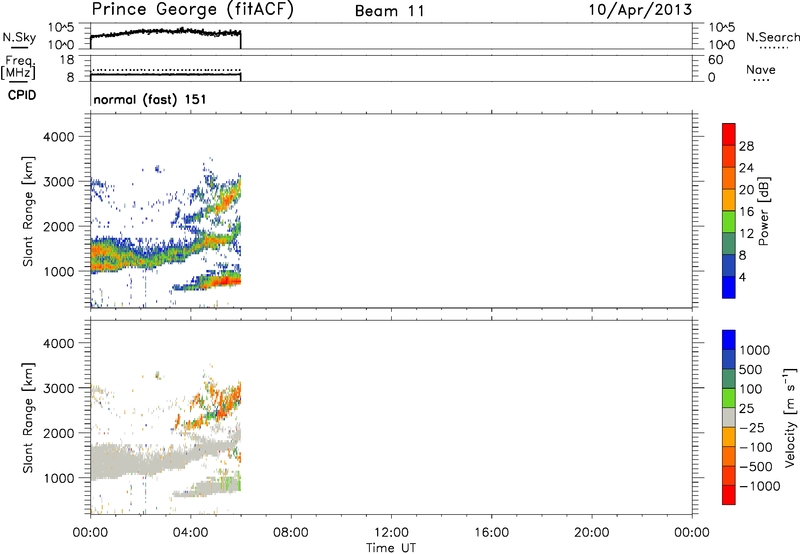Click the "4000" tick in the power panel
The image size is (800, 554).
[x=59, y=137]
